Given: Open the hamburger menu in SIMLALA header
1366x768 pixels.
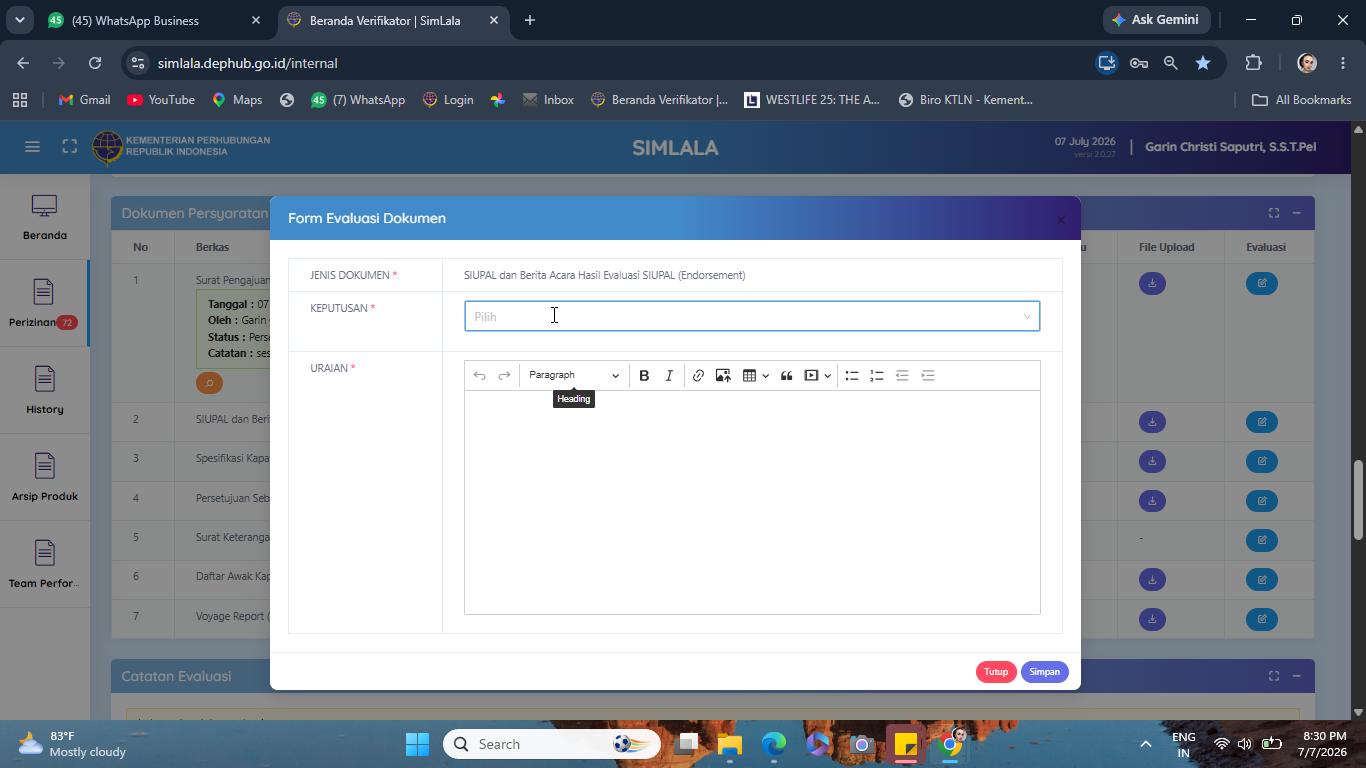Looking at the screenshot, I should click(x=32, y=147).
